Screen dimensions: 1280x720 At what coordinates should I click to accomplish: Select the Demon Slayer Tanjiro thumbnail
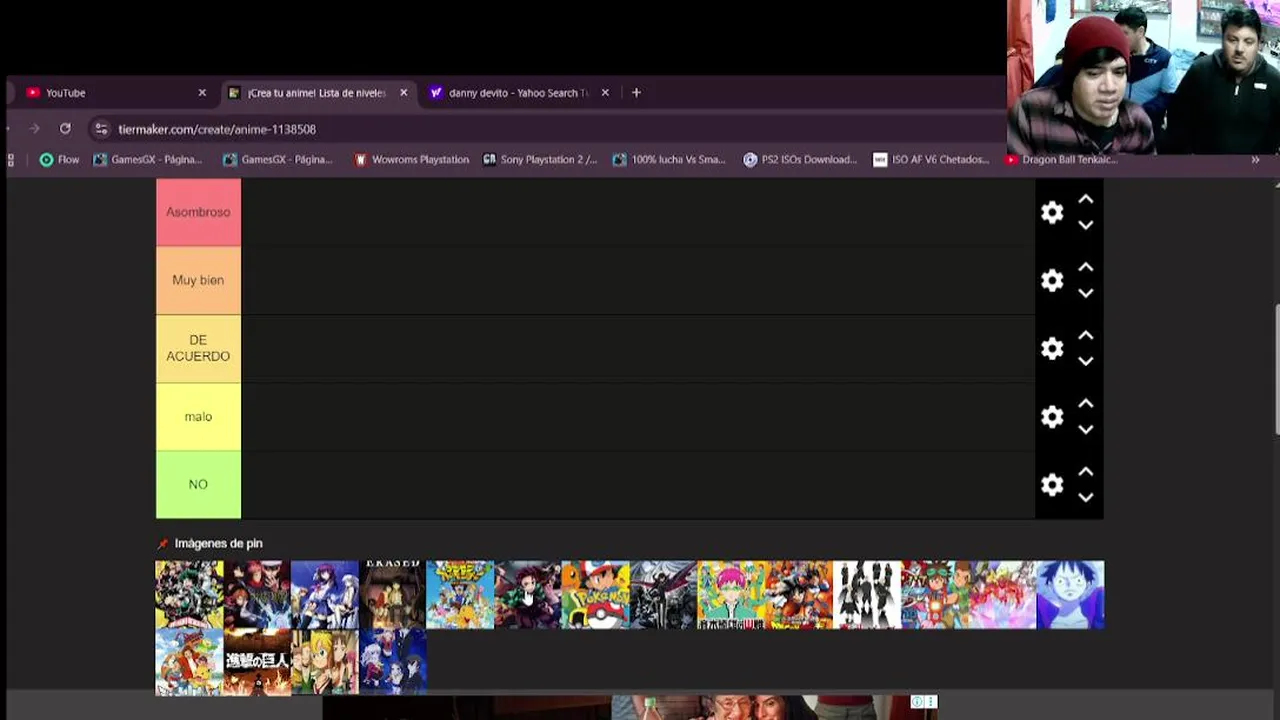pos(528,594)
